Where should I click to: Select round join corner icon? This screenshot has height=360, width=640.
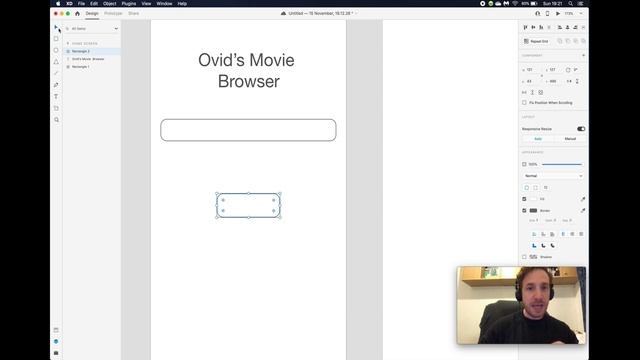(x=543, y=246)
